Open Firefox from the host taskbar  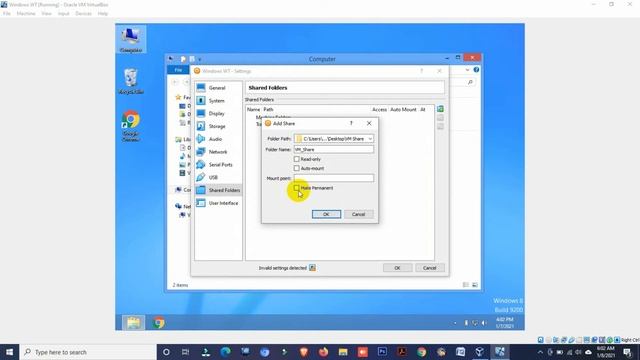[x=323, y=352]
